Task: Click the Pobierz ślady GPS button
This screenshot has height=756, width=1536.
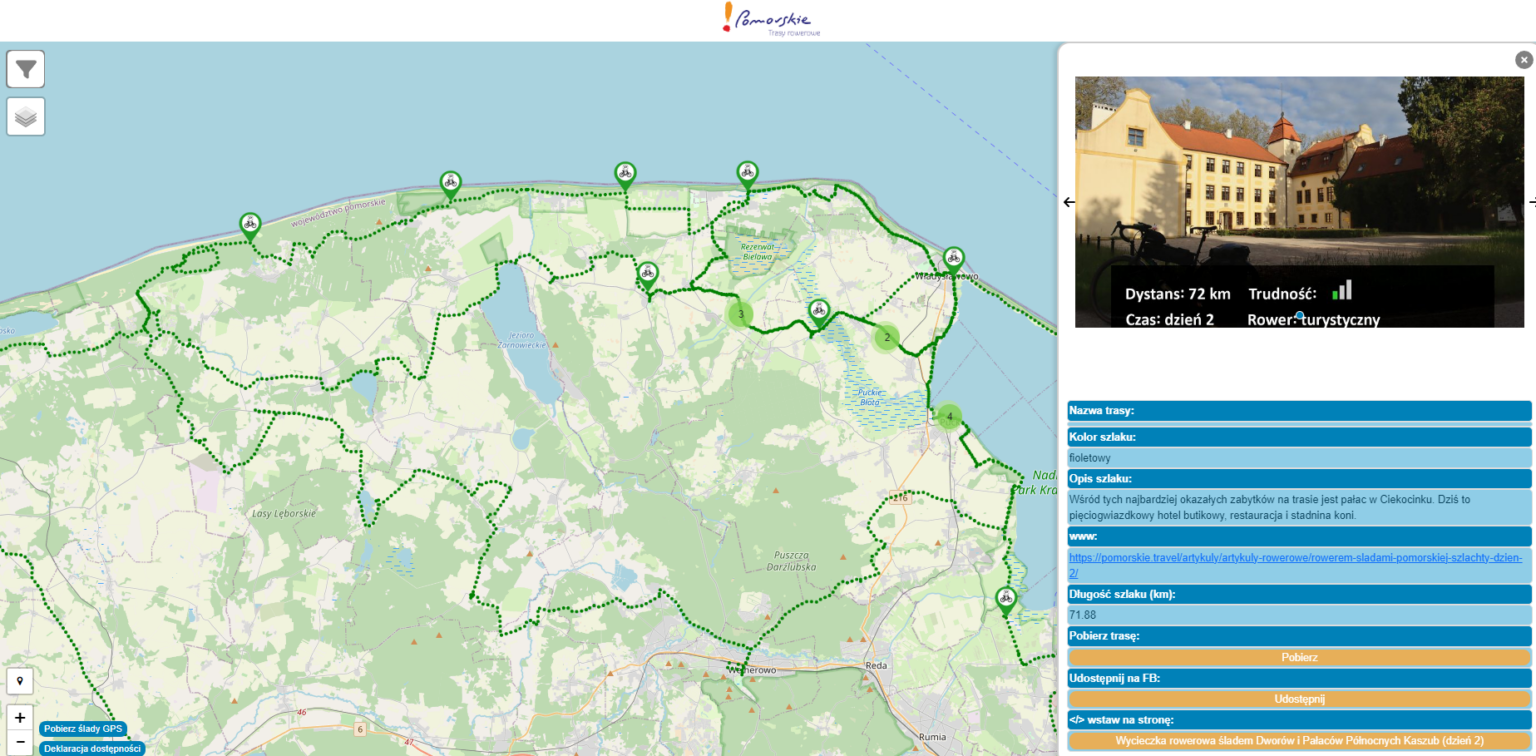Action: 83,729
